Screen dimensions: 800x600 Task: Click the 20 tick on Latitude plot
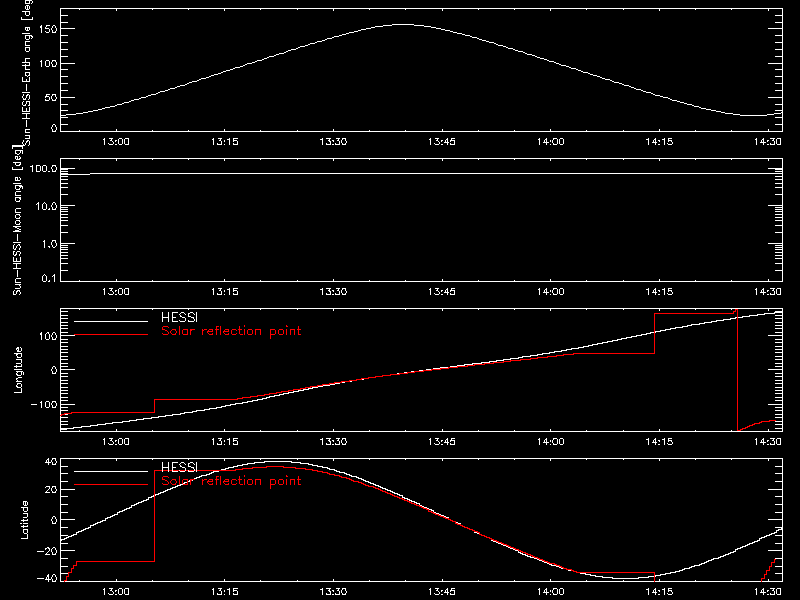[52, 490]
